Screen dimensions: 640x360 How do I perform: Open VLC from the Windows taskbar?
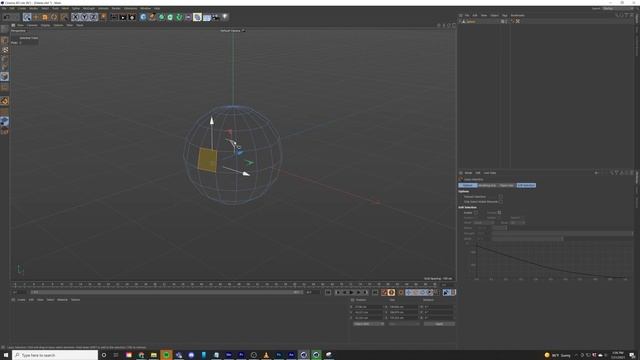coord(266,356)
